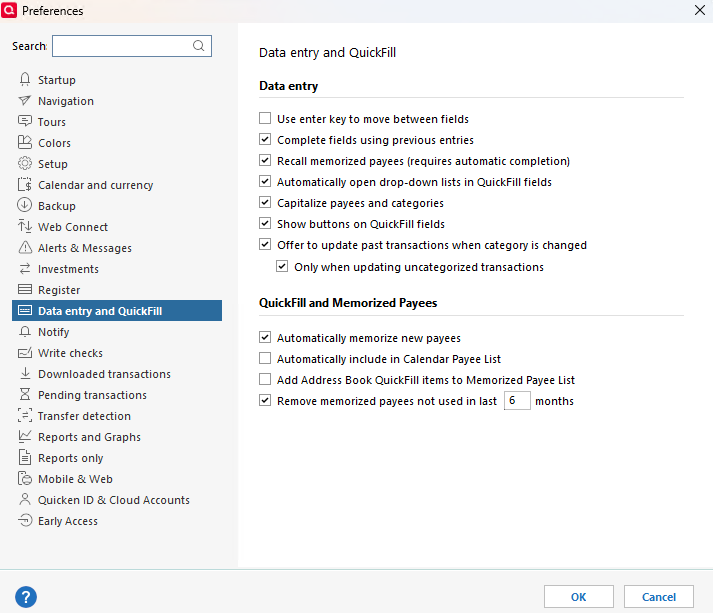Screen dimensions: 713x613
Task: Click the search magnifier icon
Action: [x=199, y=46]
